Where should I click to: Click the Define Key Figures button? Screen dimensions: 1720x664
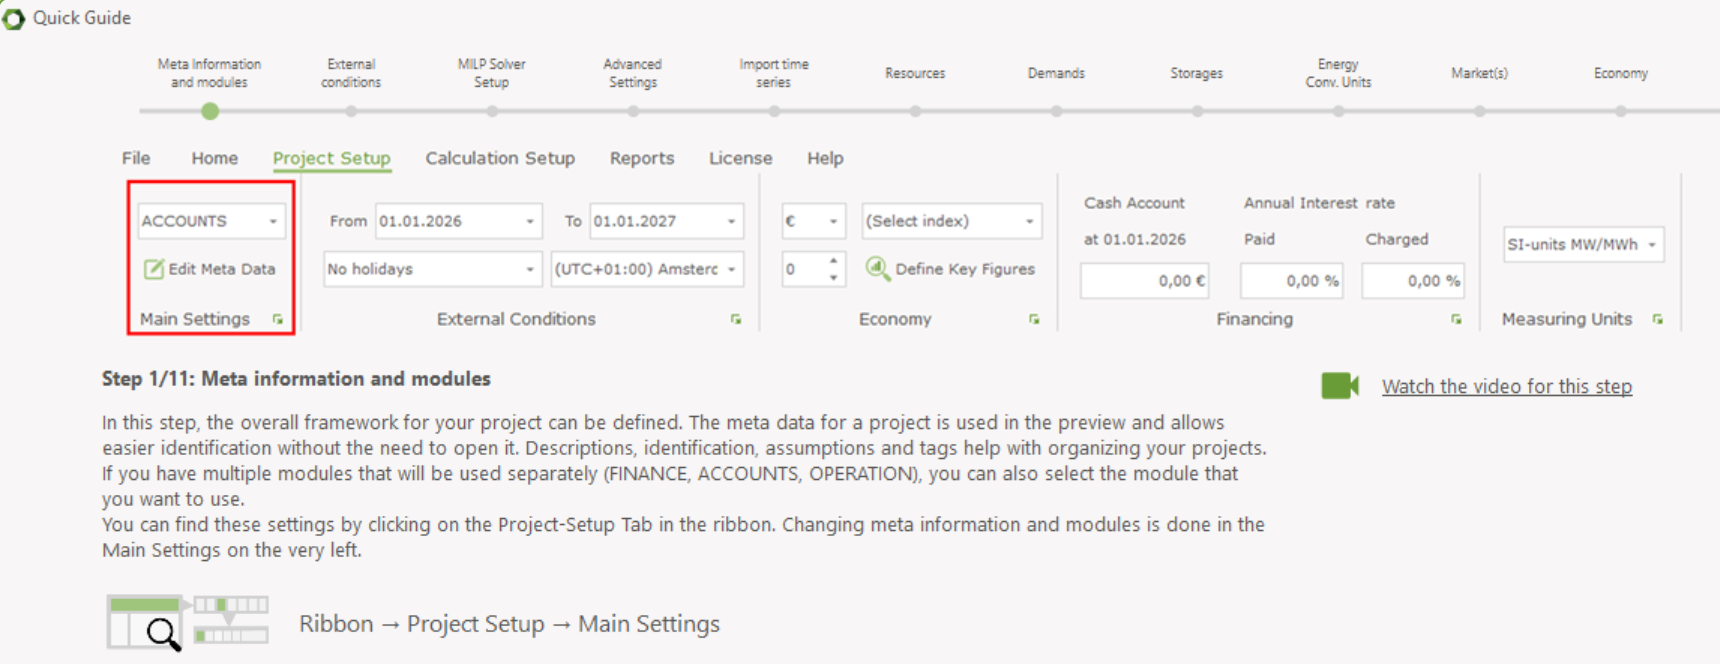point(950,269)
